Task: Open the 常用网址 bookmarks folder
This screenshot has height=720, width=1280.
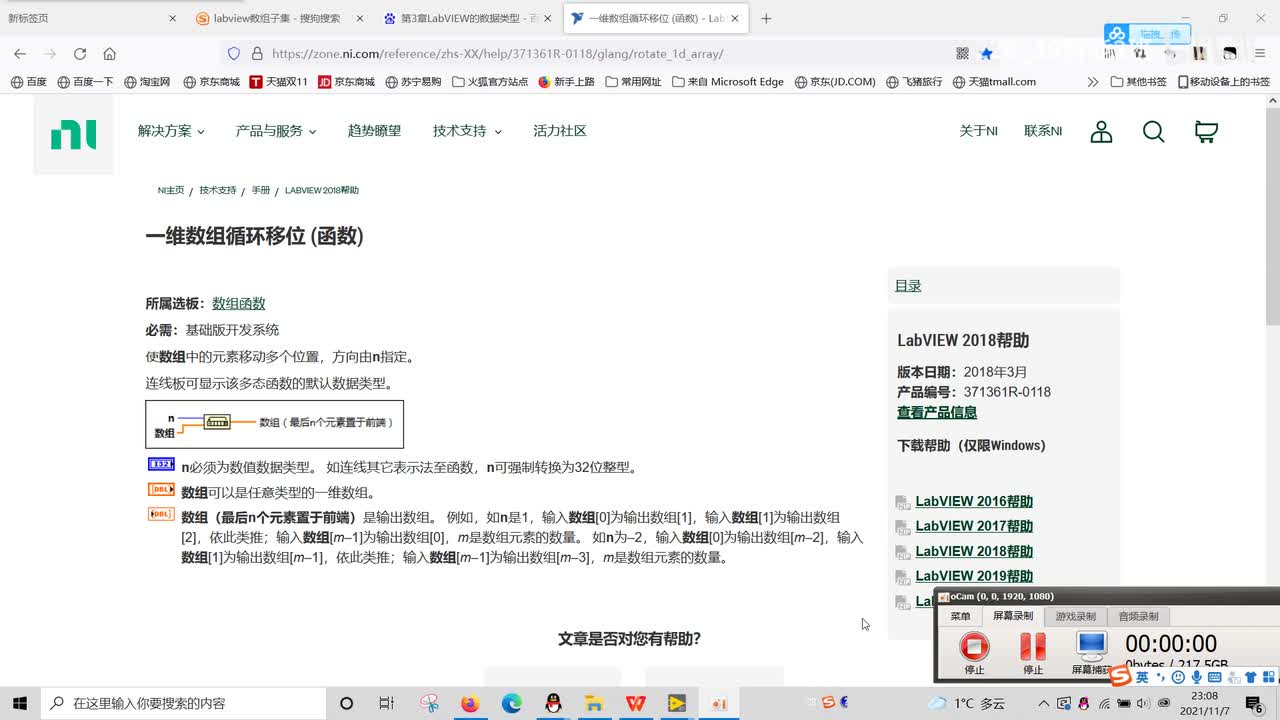Action: click(633, 82)
